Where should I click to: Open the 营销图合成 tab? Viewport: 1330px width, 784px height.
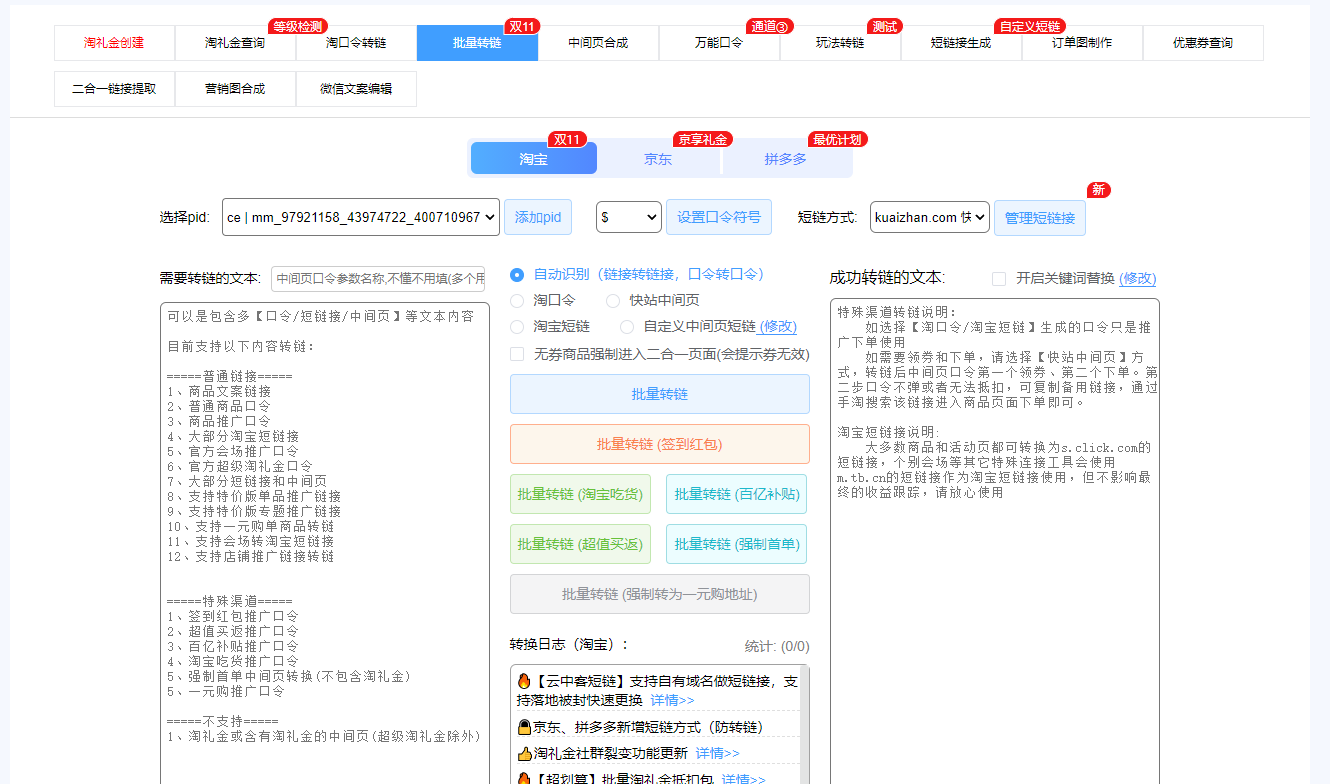click(235, 89)
